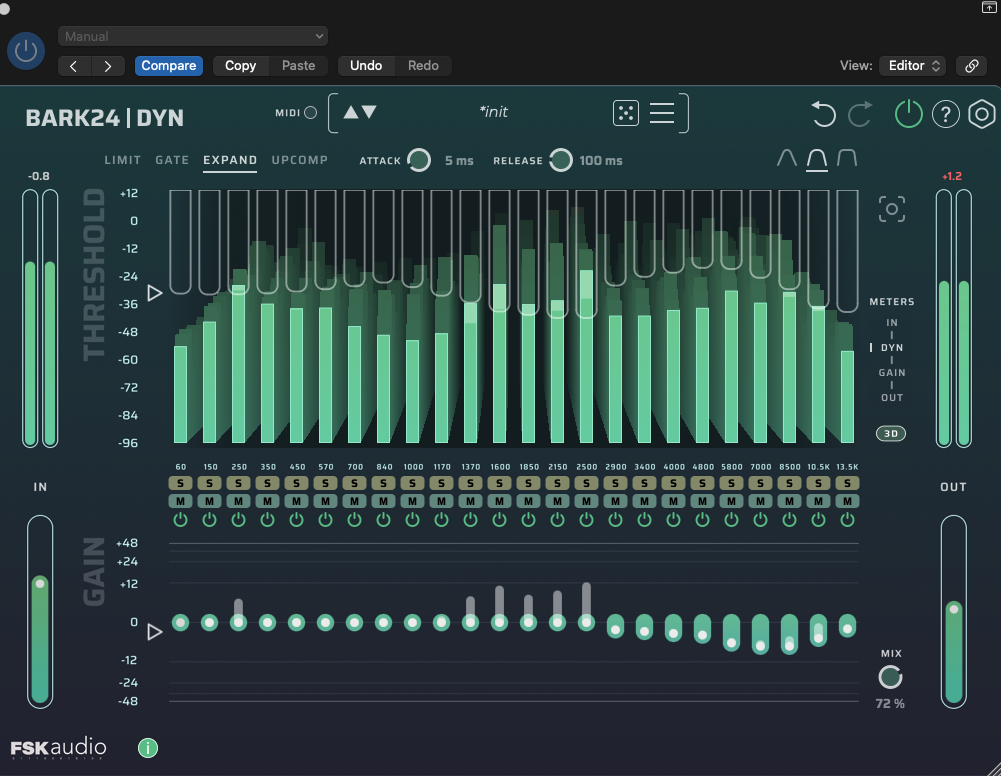Select the EXPAND mode tab
The image size is (1001, 776).
click(x=230, y=160)
